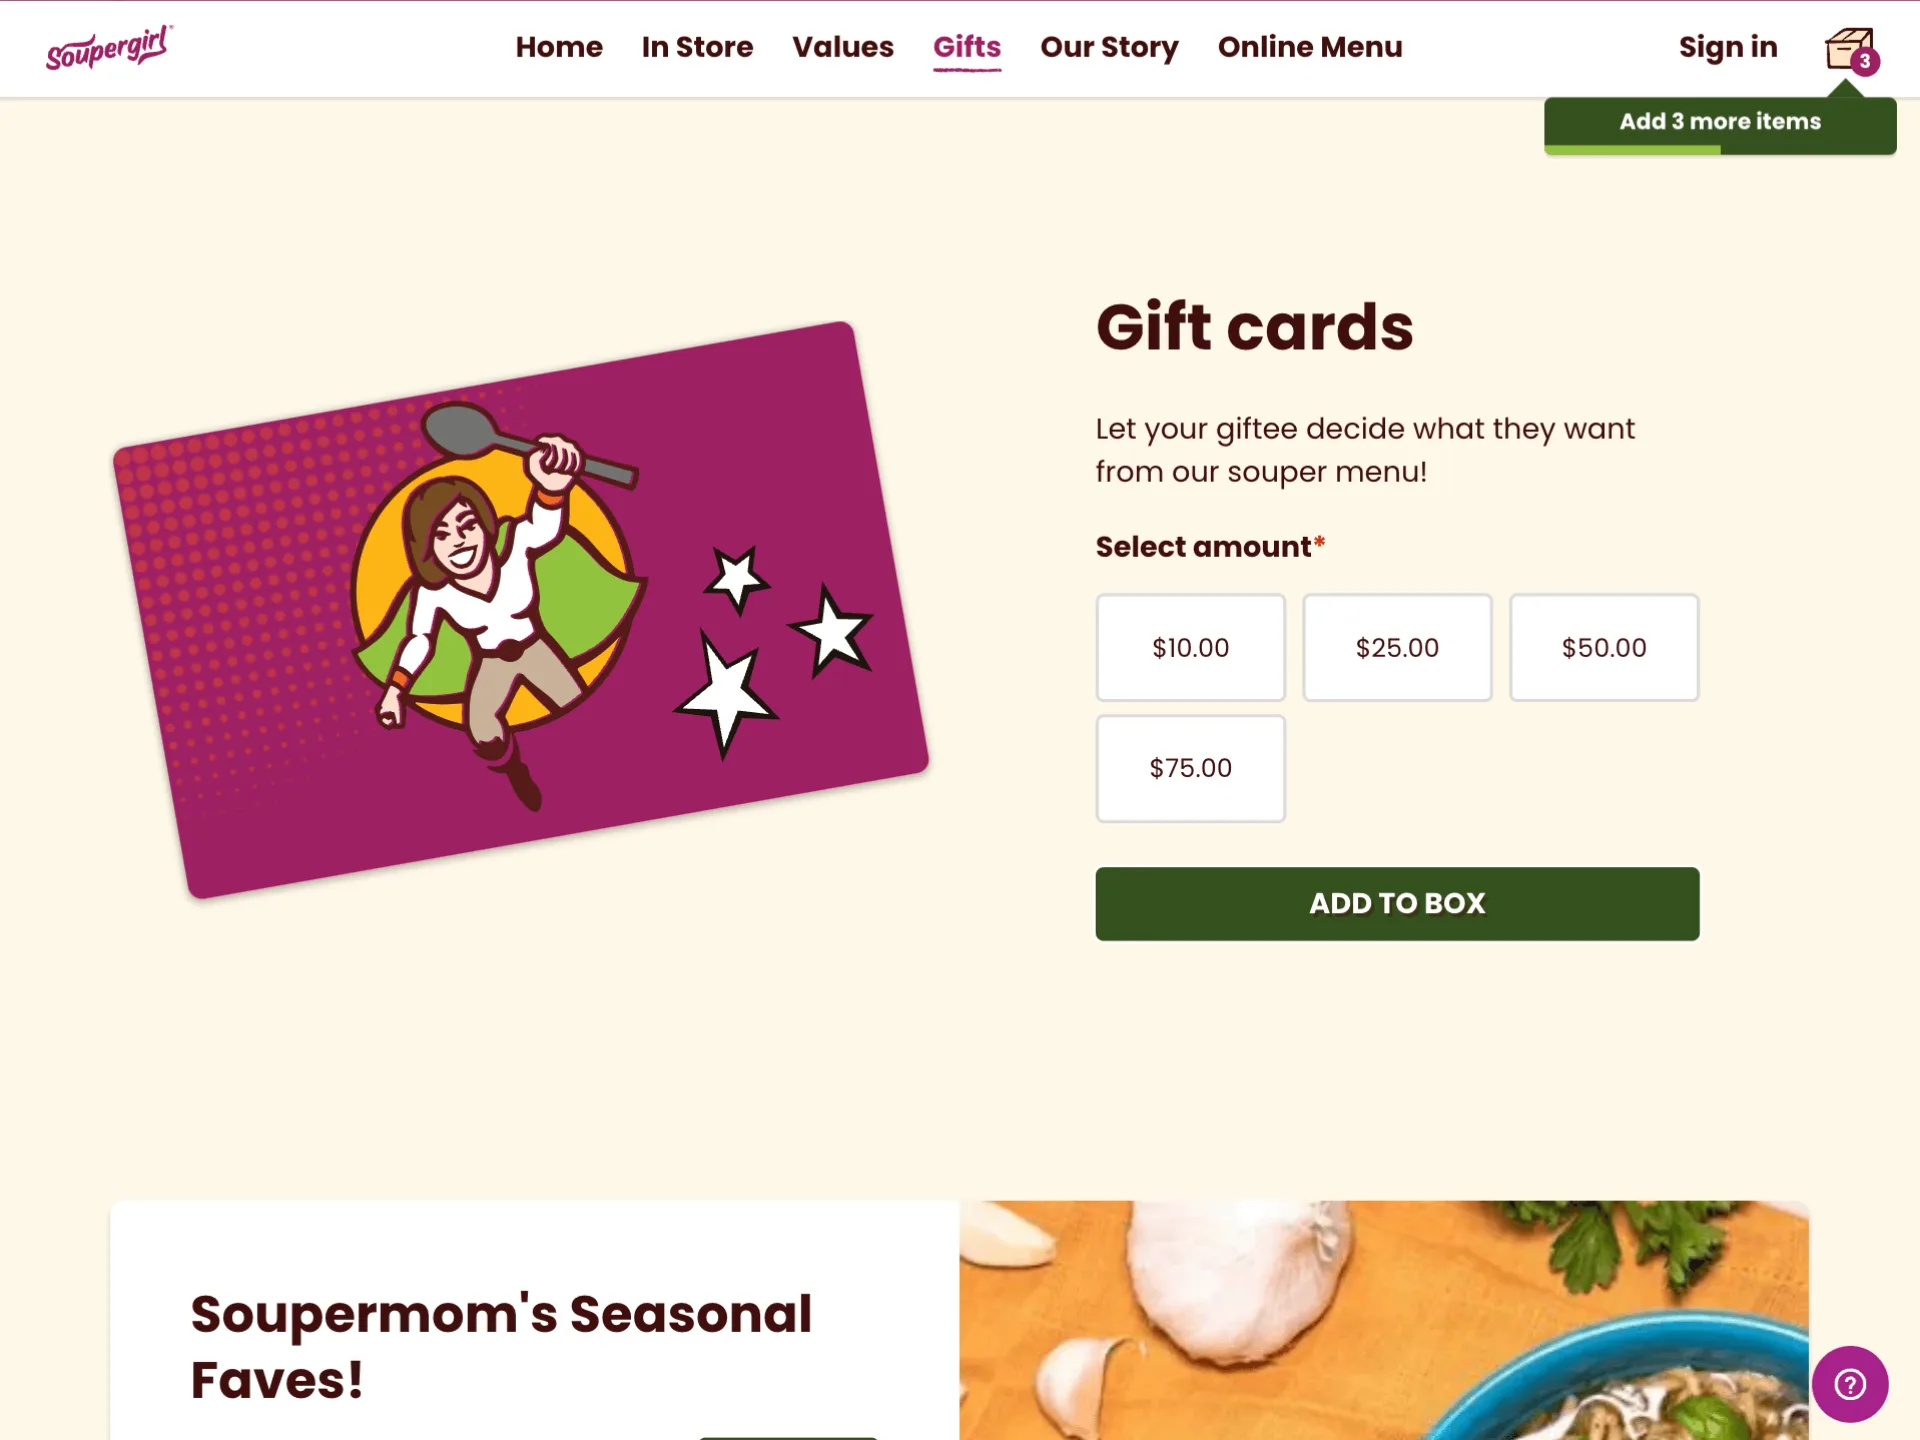Pick the $75.00 gift amount
1920x1440 pixels.
coord(1190,768)
